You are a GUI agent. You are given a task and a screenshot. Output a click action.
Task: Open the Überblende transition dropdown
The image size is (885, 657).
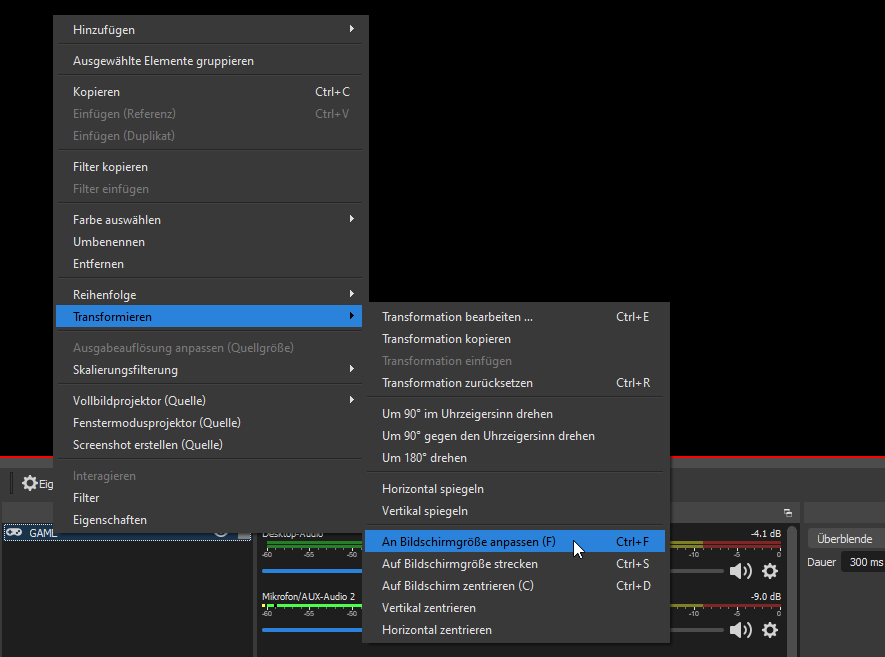(845, 539)
